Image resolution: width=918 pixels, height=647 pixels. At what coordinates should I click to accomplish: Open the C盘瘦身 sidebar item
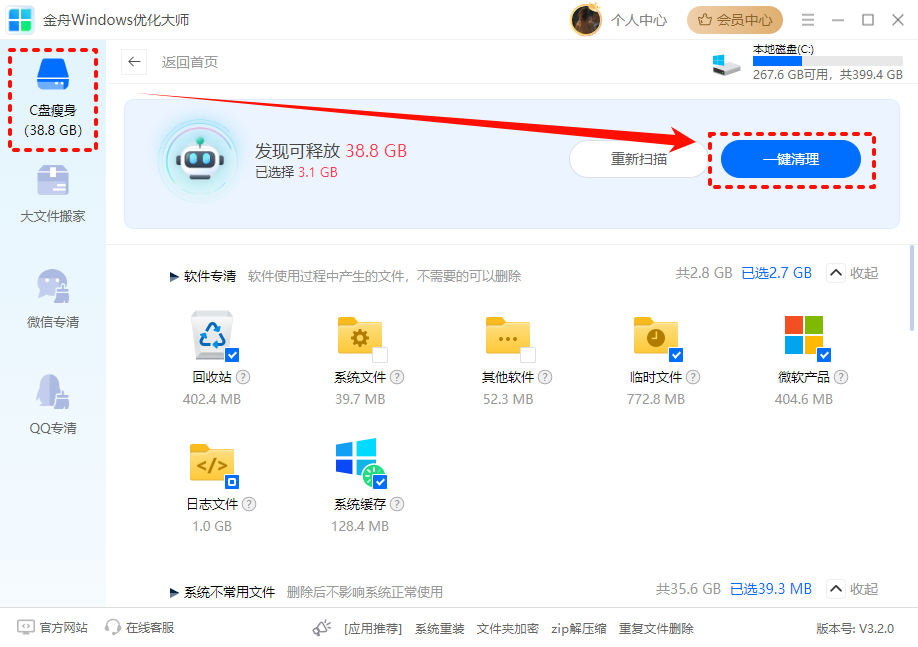[x=53, y=100]
